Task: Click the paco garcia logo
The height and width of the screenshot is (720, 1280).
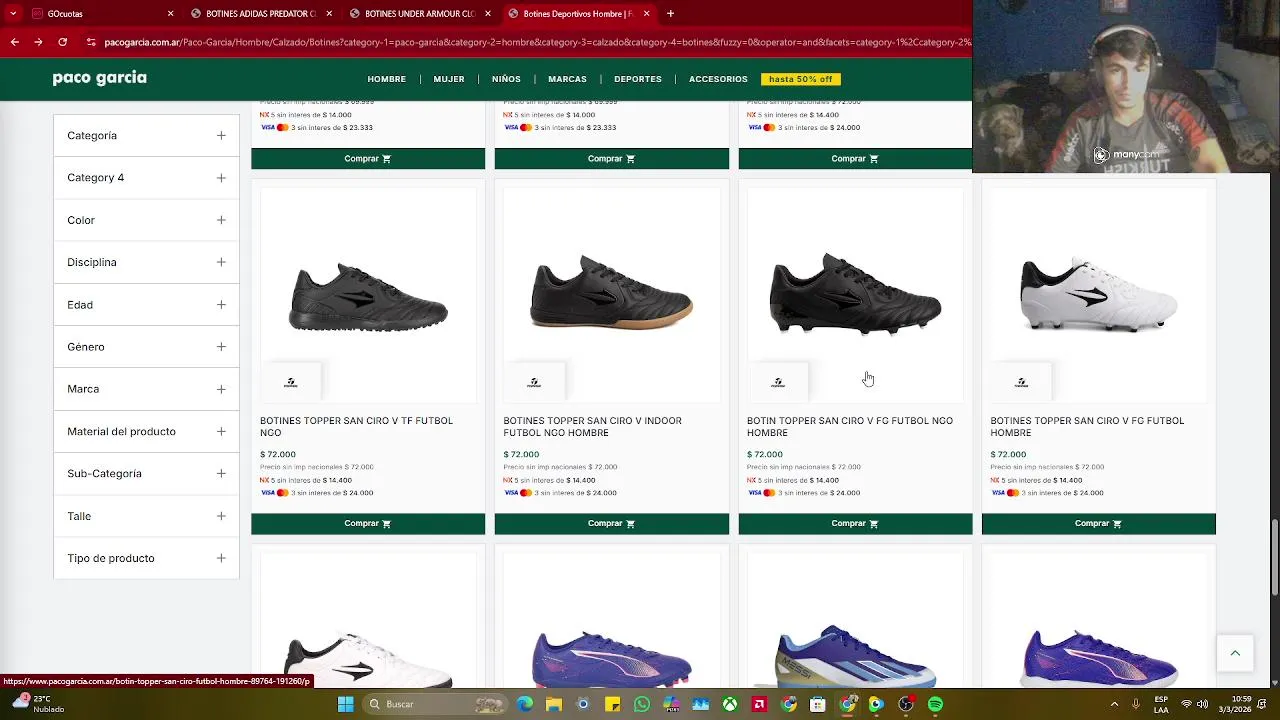Action: (99, 78)
